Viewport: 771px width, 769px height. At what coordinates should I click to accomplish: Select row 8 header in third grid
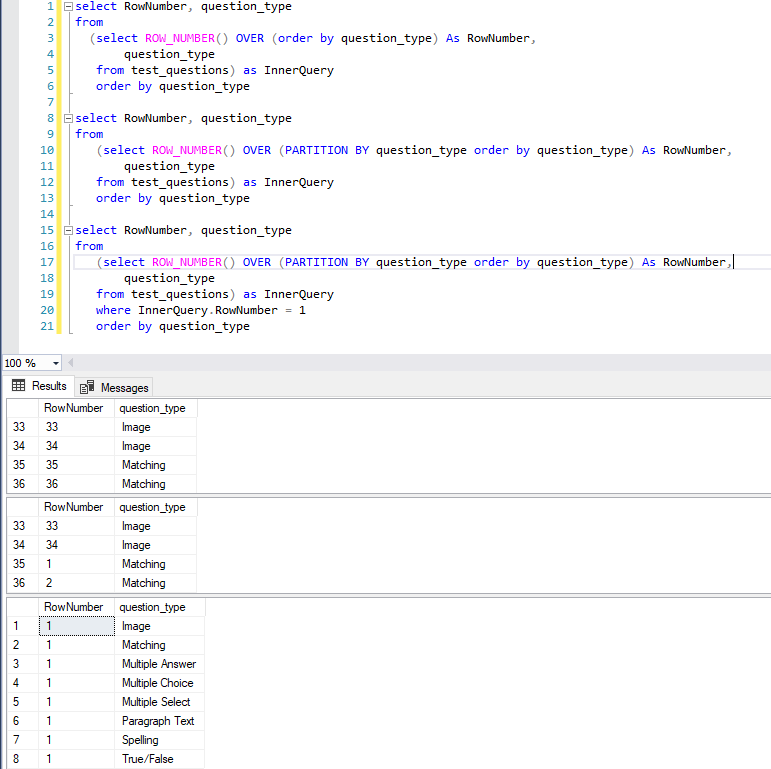(x=23, y=759)
